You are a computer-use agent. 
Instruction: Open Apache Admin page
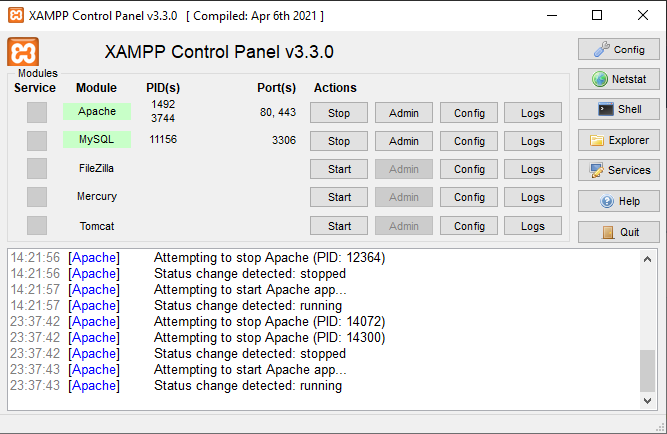click(404, 113)
